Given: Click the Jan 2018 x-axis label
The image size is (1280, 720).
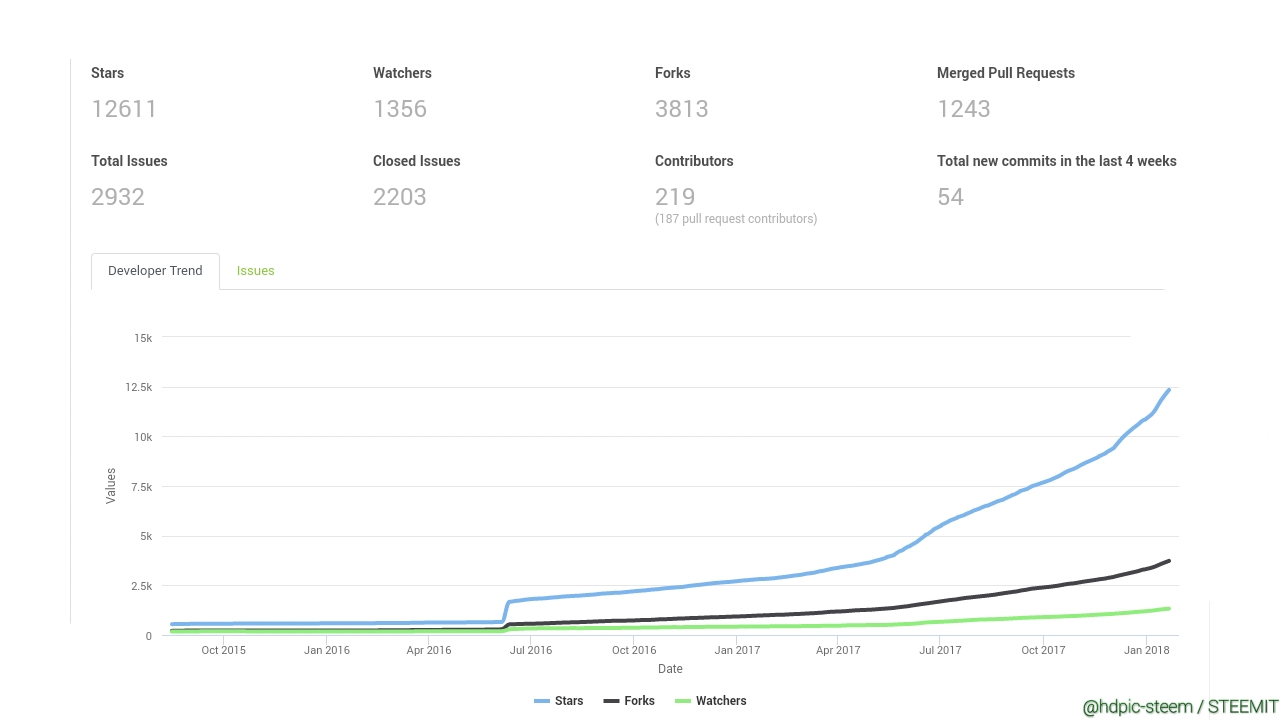Looking at the screenshot, I should click(x=1146, y=650).
